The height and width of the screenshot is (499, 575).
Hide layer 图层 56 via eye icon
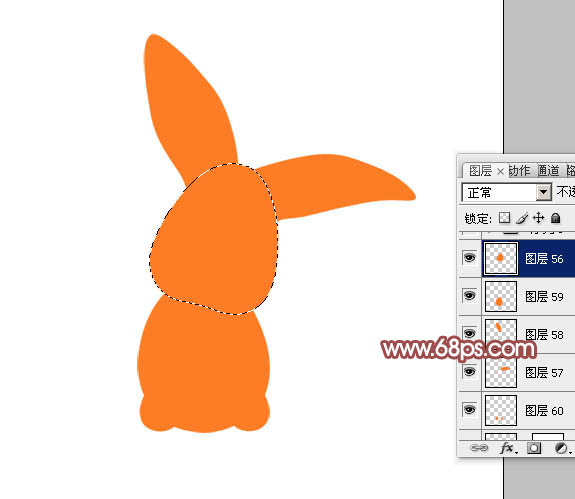469,258
